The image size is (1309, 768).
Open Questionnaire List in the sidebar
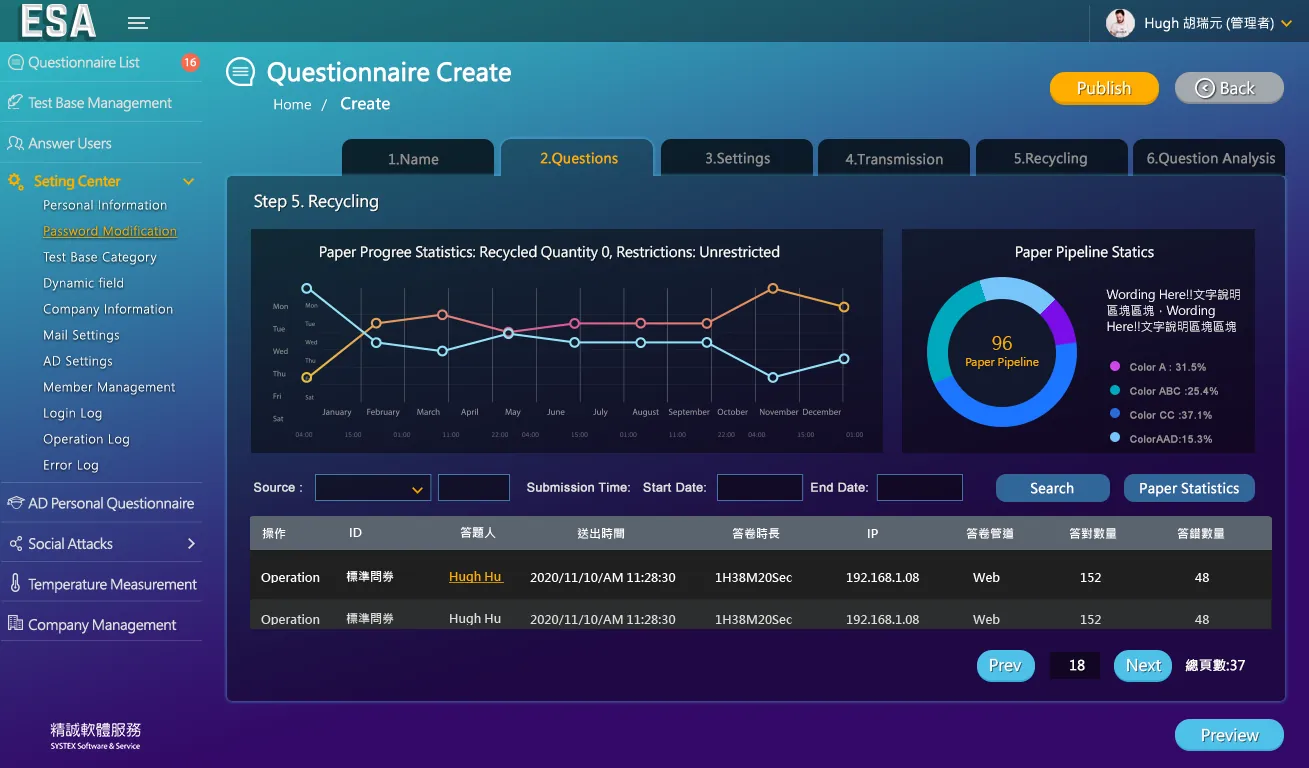coord(84,62)
